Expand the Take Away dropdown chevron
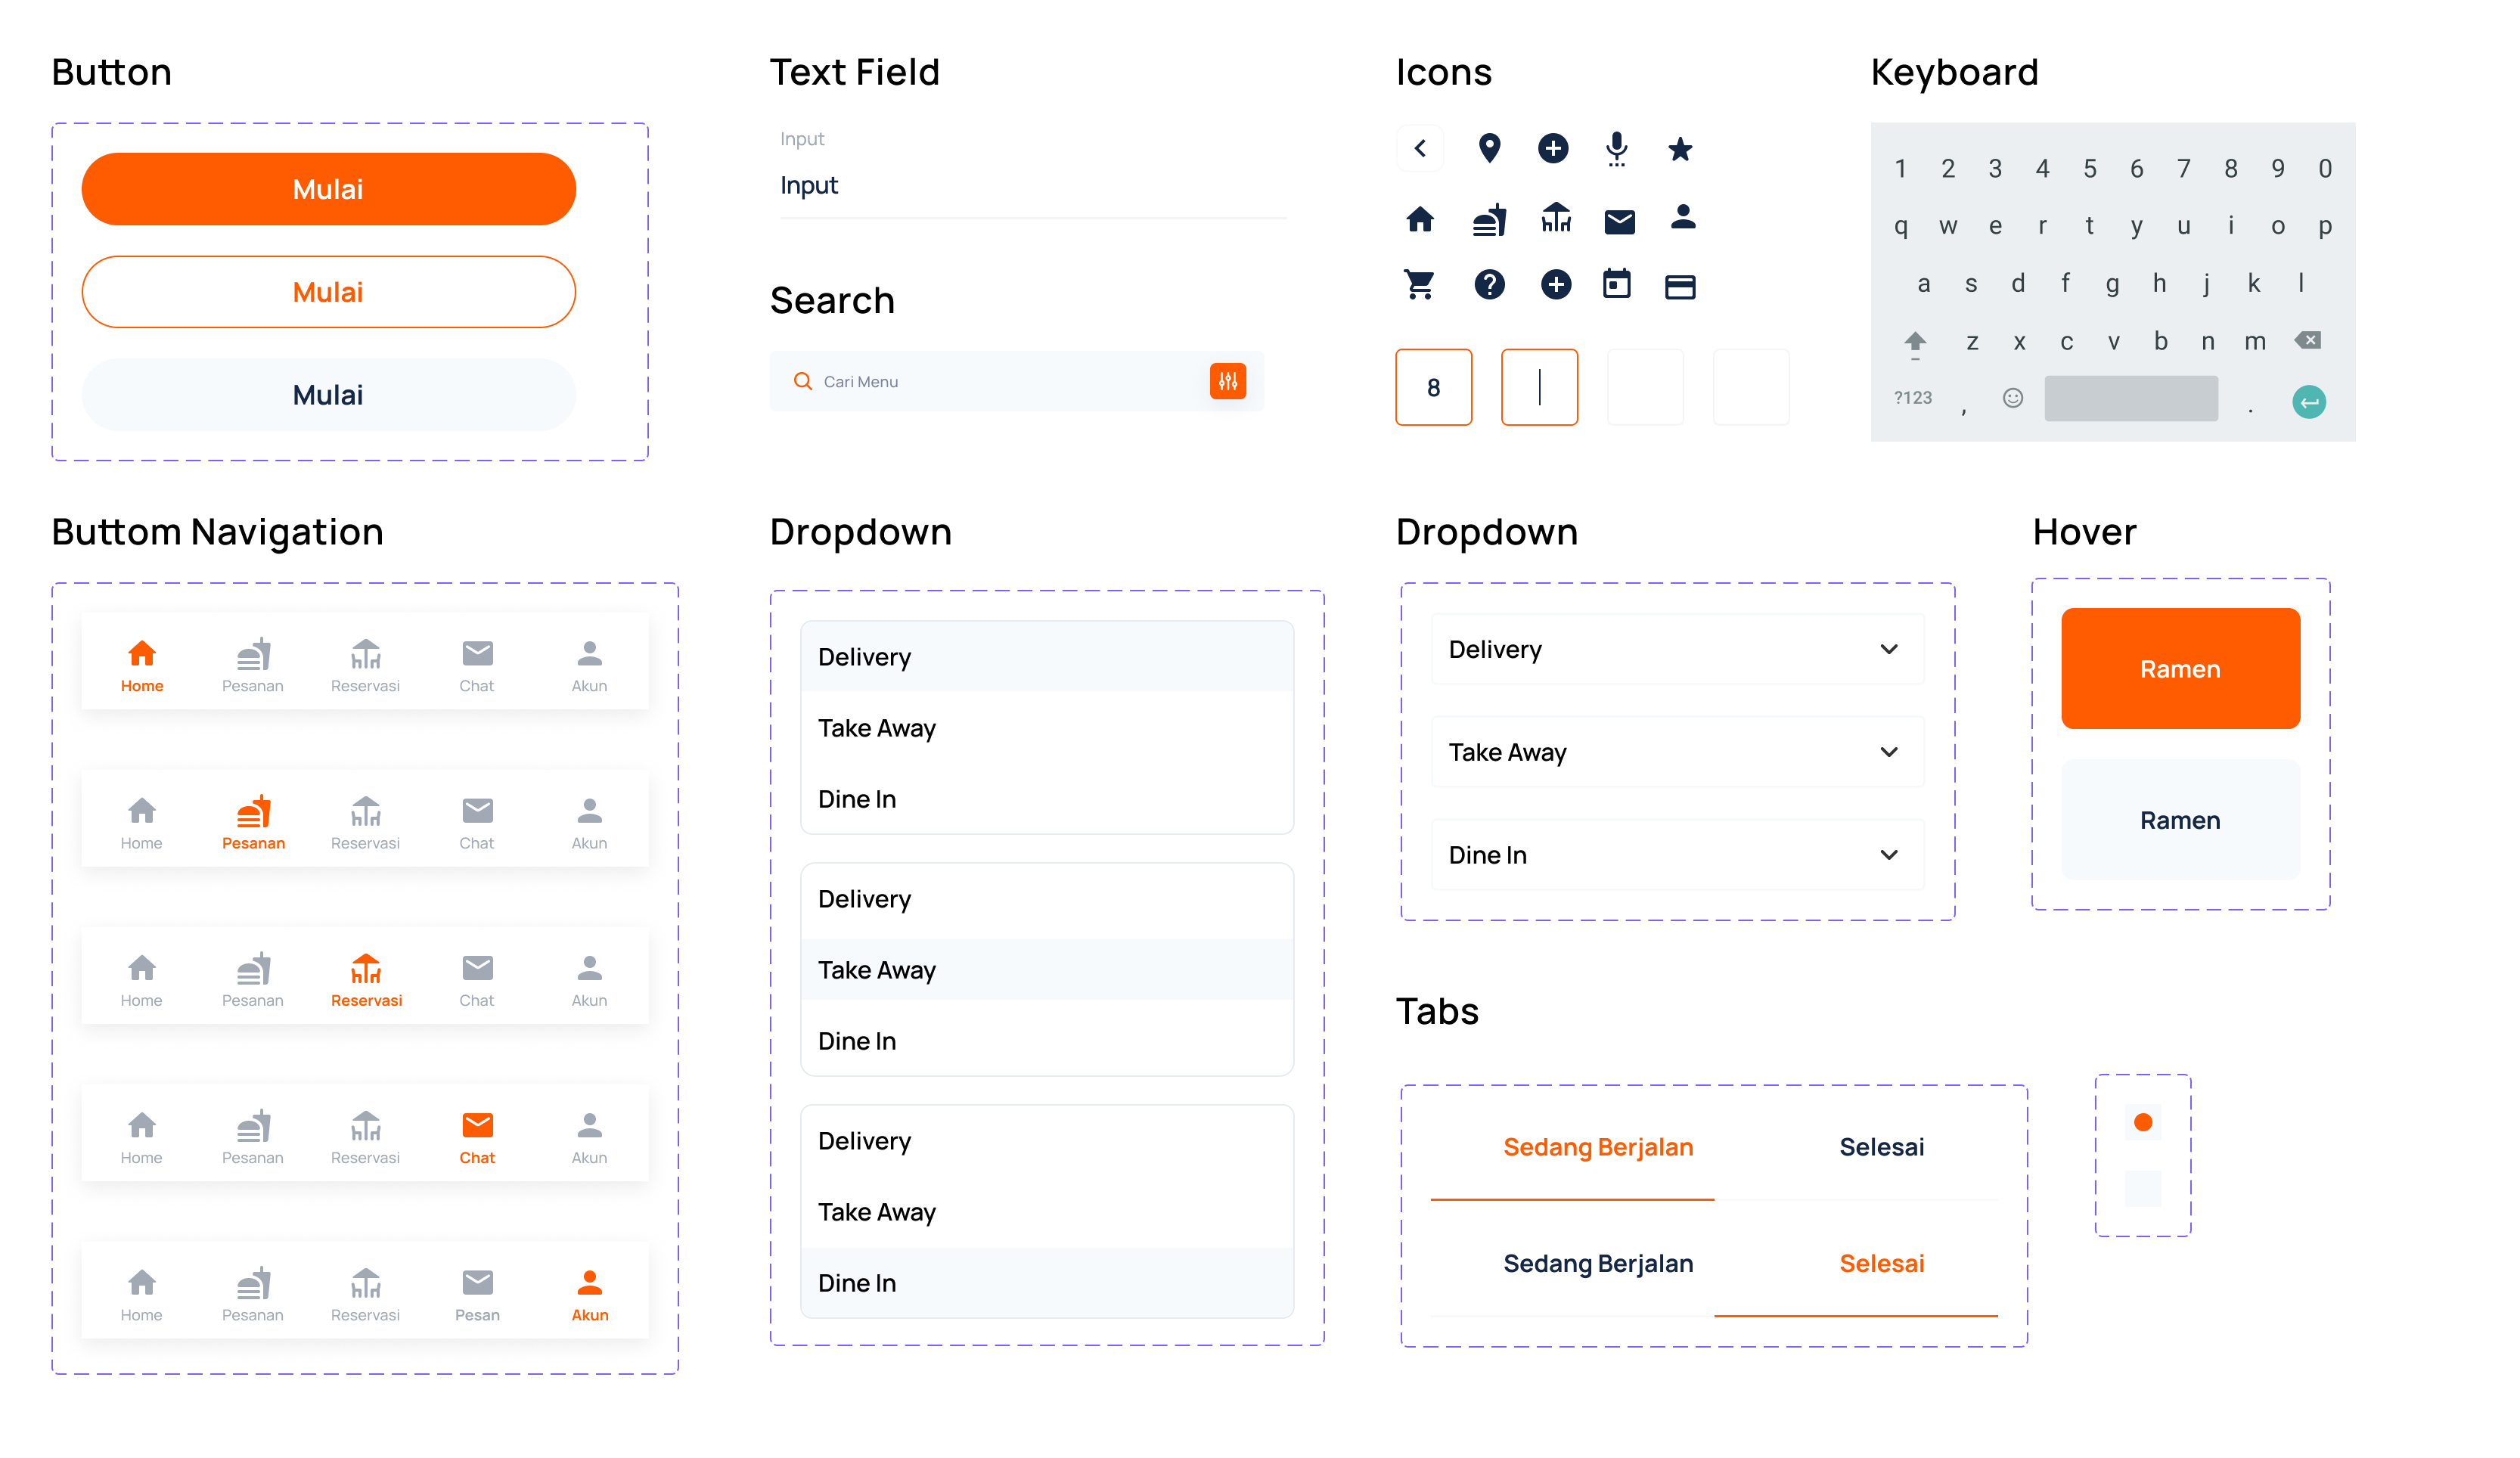The width and height of the screenshot is (2520, 1458). [1888, 752]
